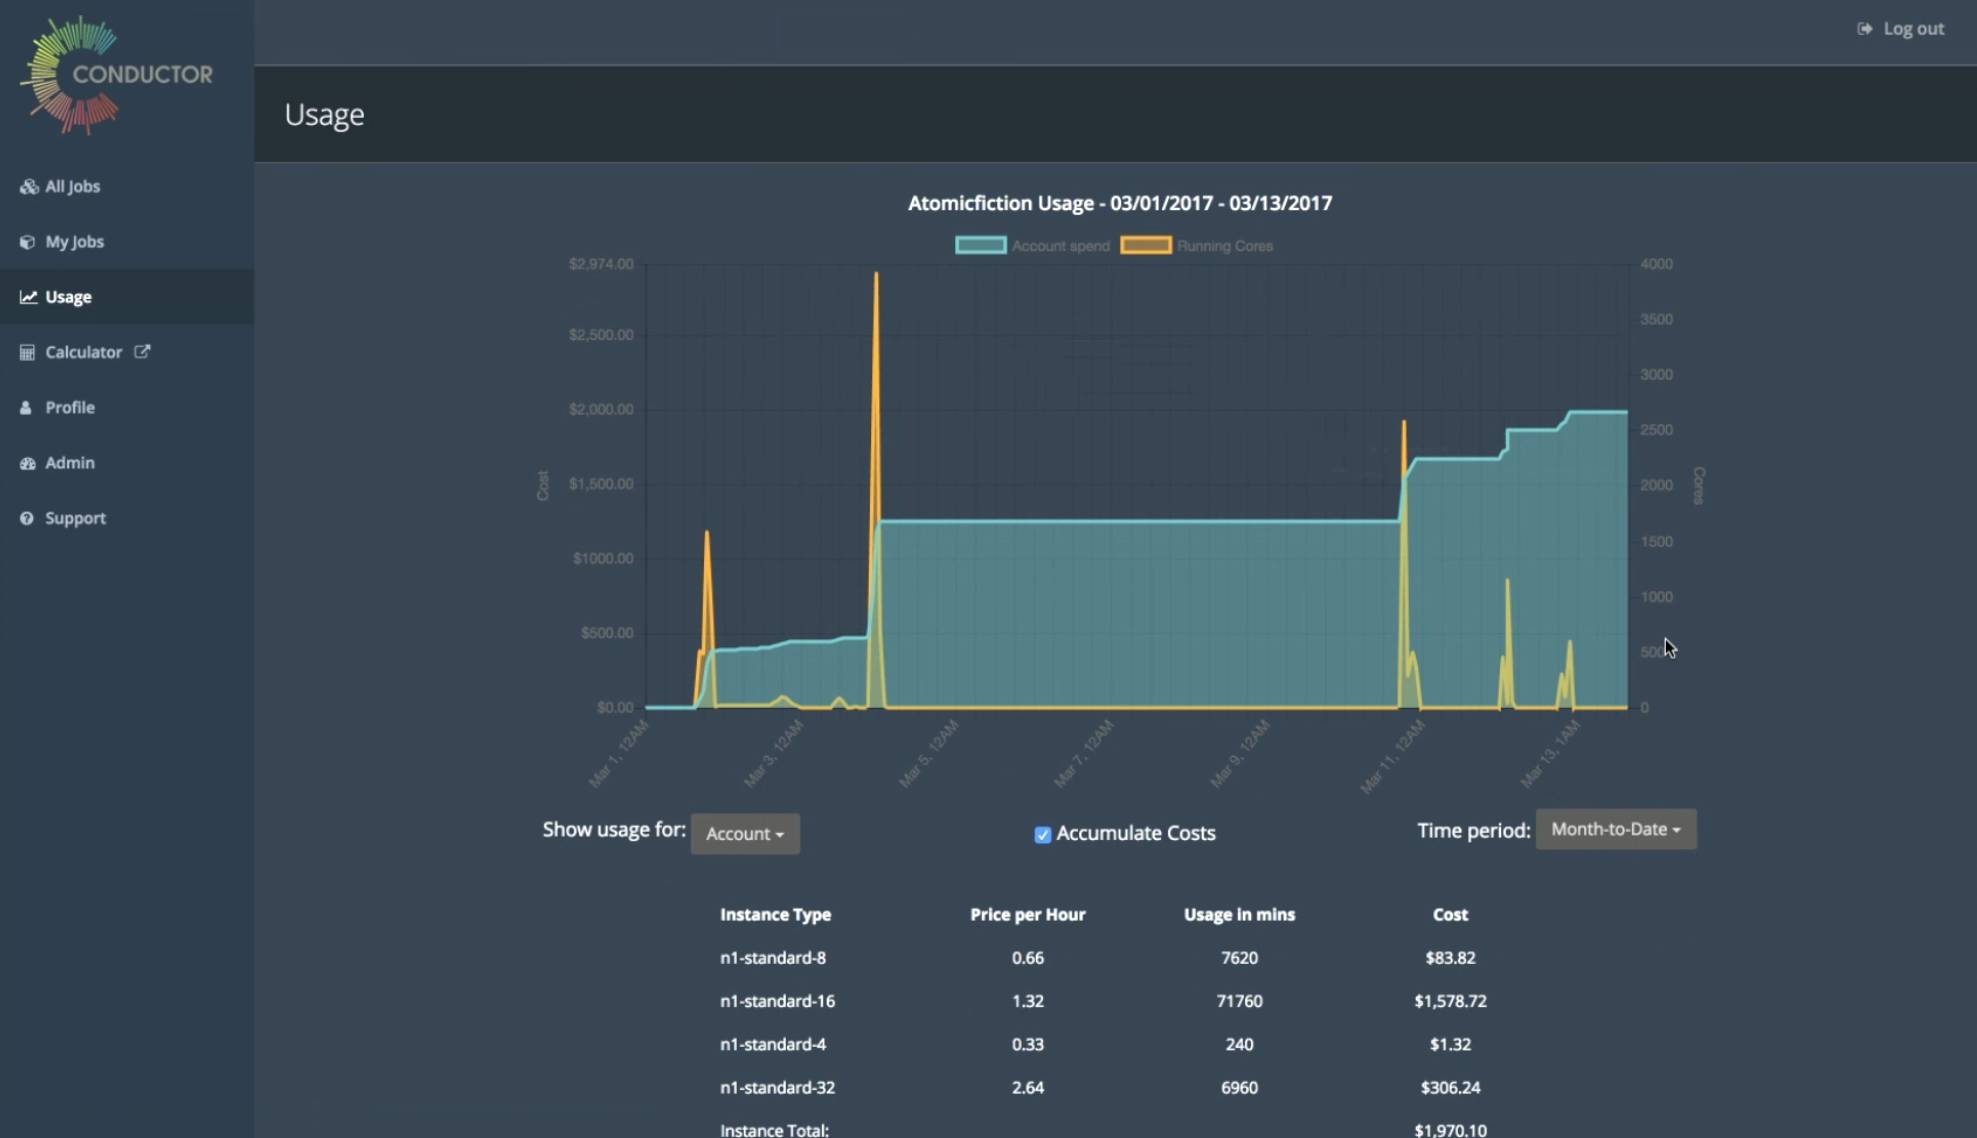1977x1138 pixels.
Task: Click the Time period label
Action: [1473, 830]
